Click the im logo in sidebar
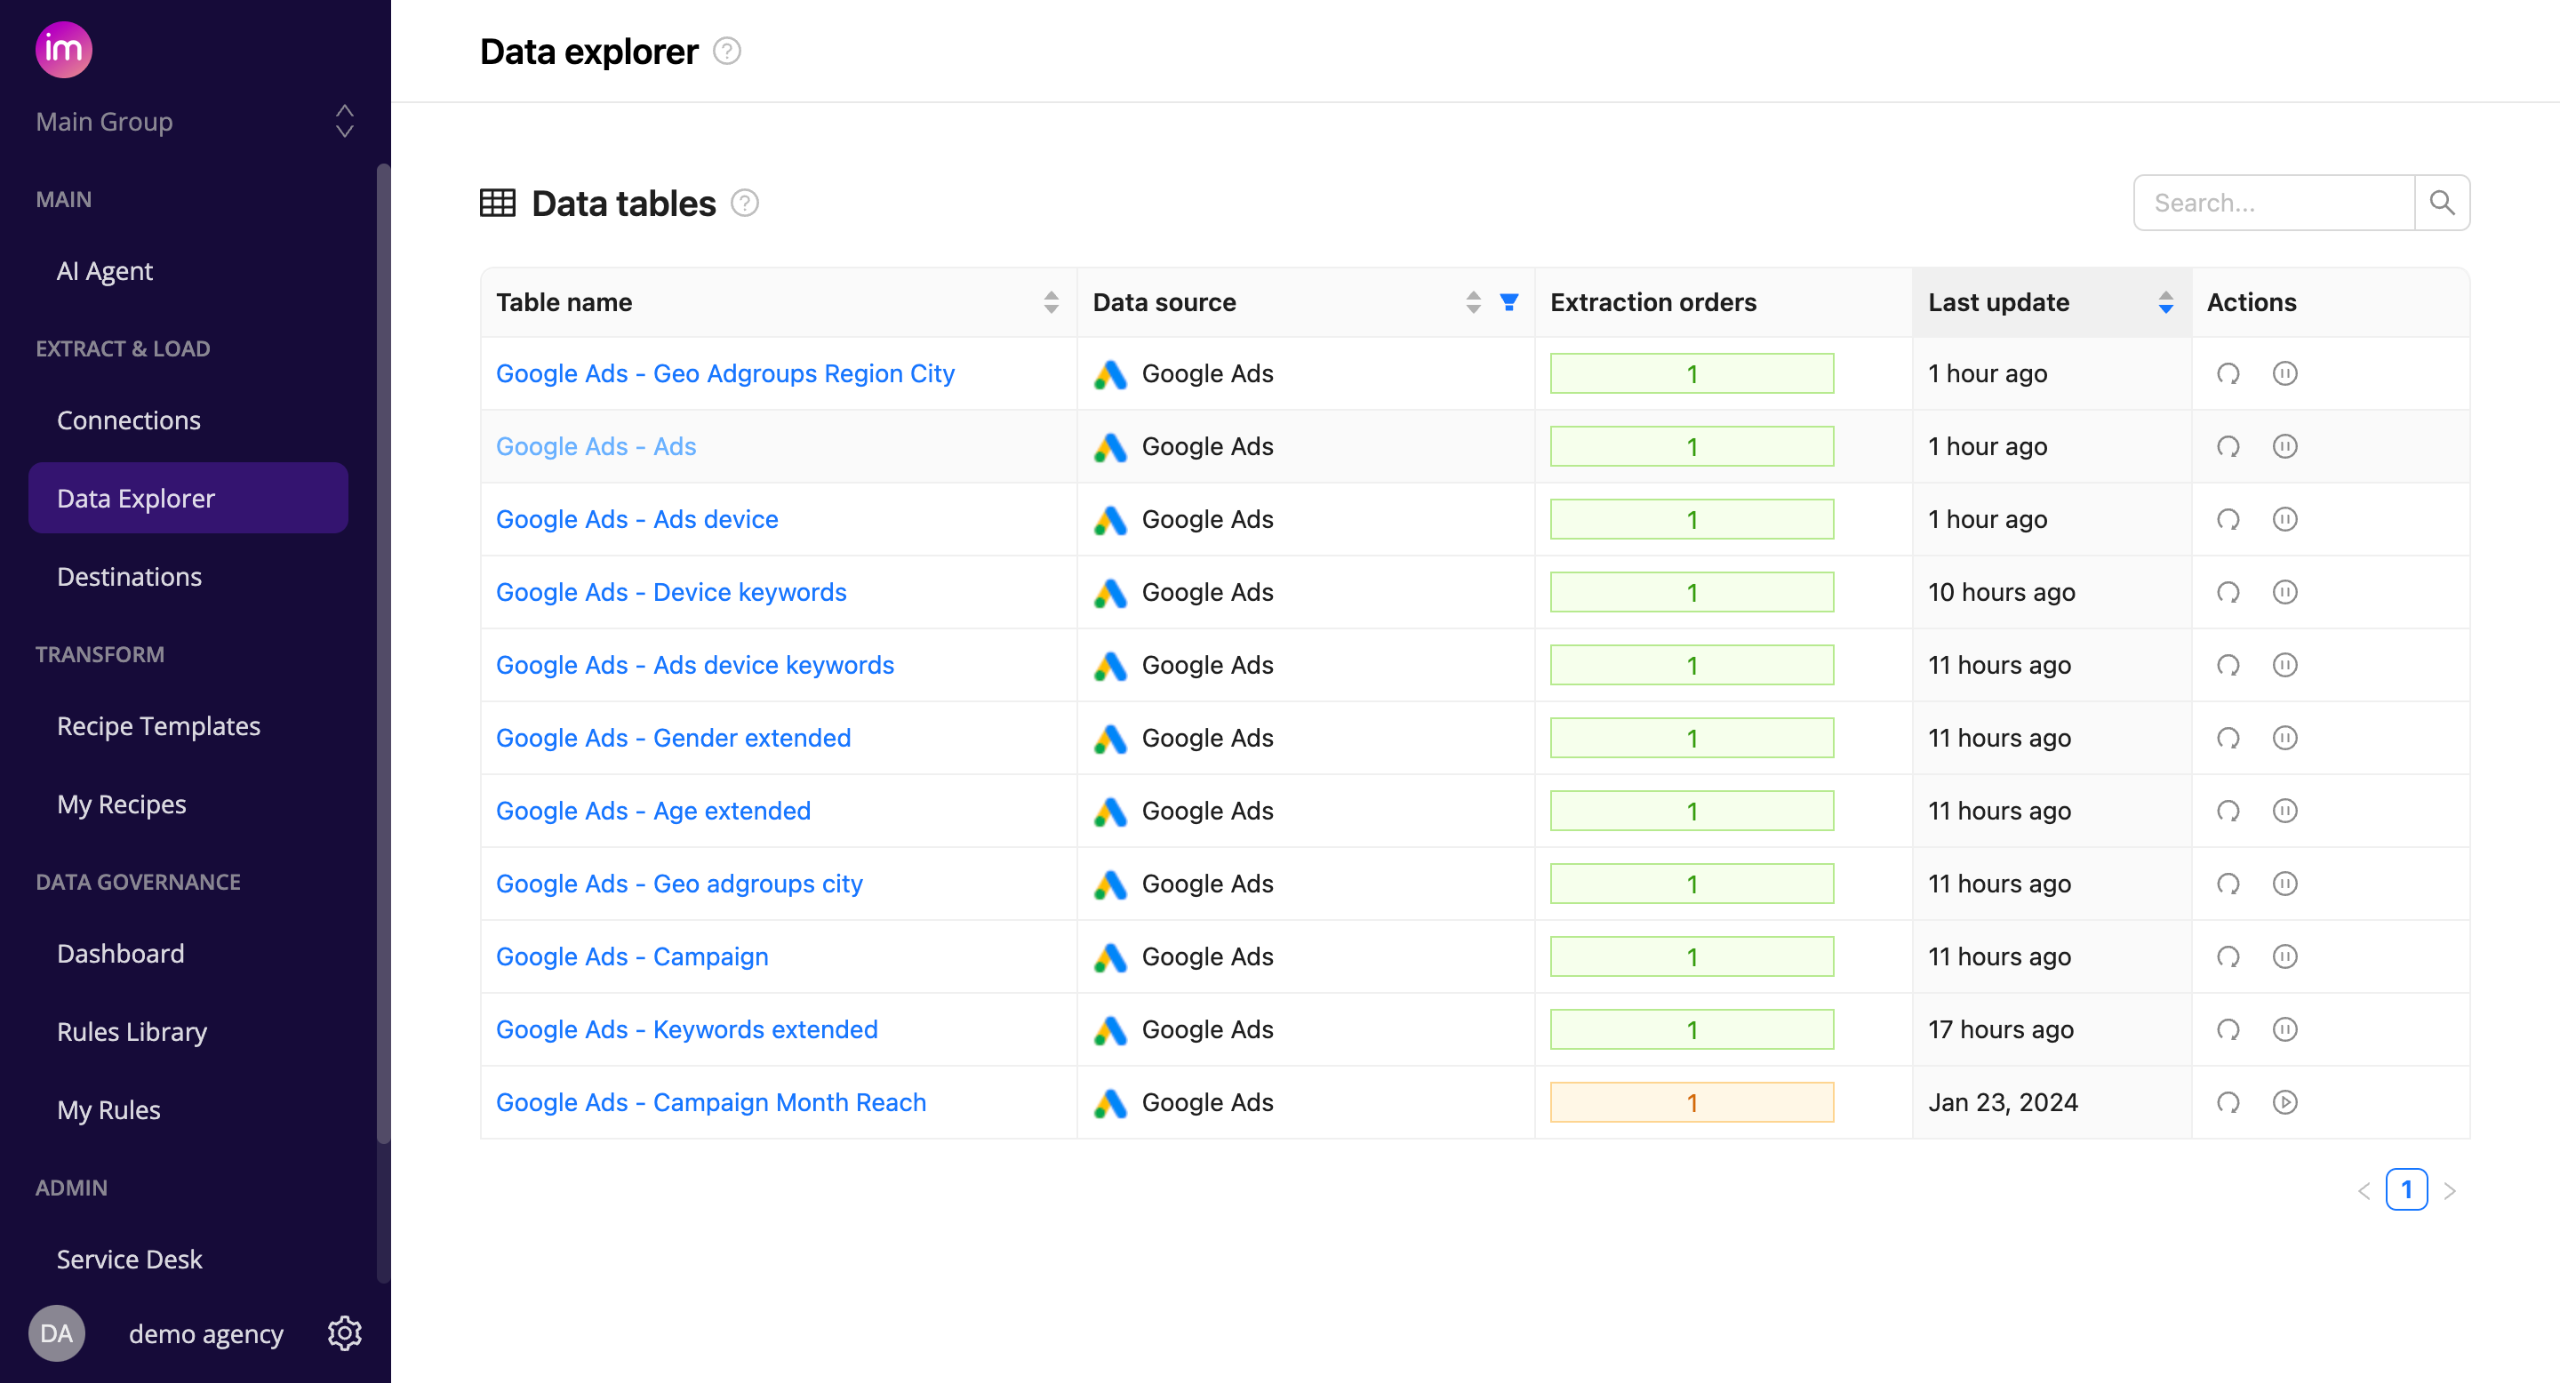 point(64,49)
